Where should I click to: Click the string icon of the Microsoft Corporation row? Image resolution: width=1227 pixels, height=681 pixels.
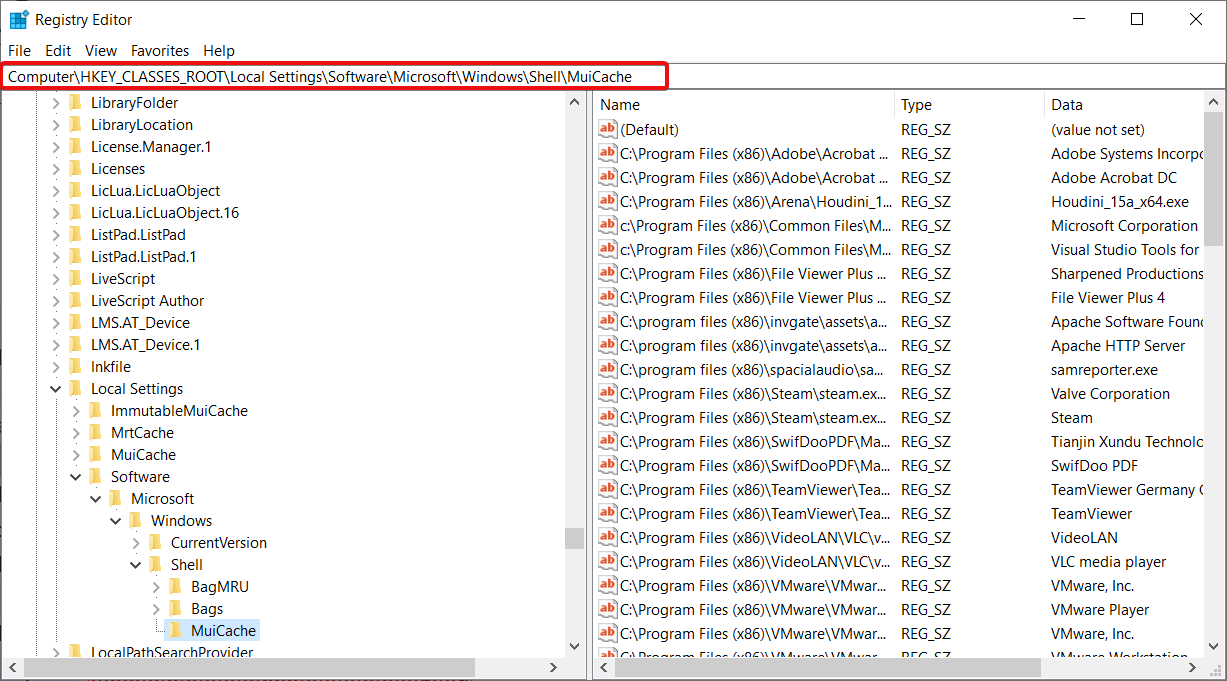[608, 225]
